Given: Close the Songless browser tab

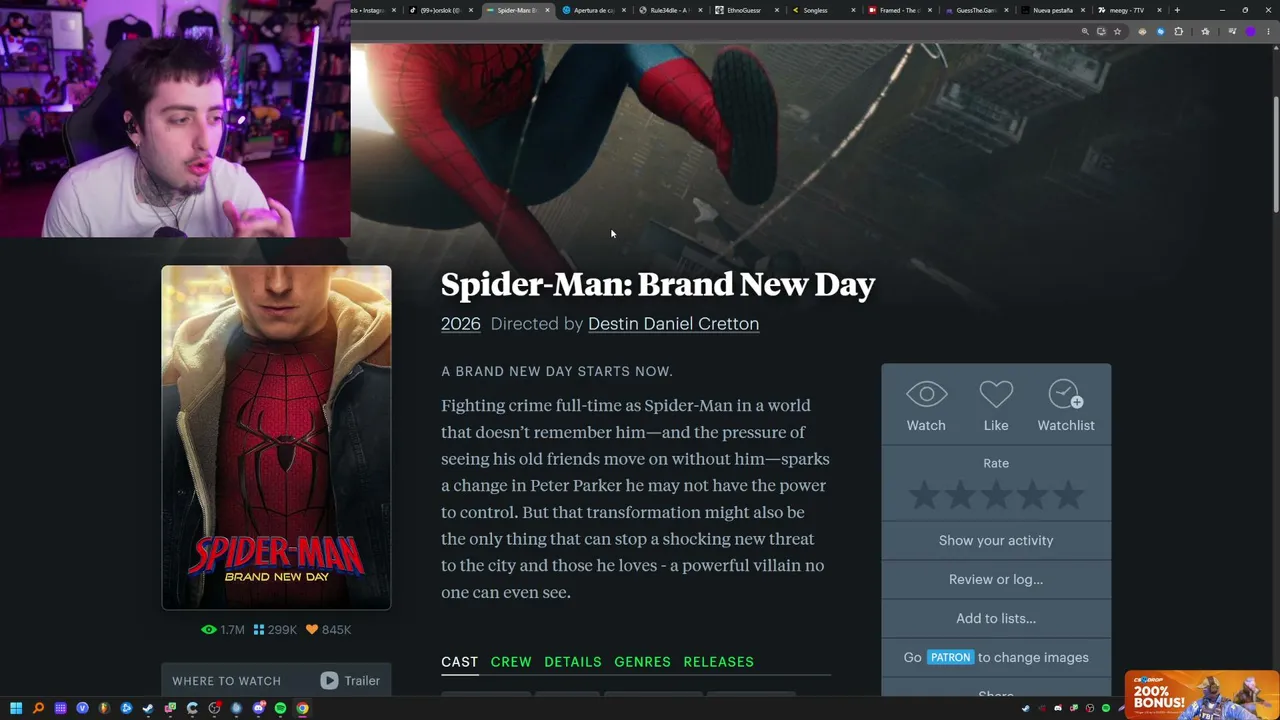Looking at the screenshot, I should point(853,10).
